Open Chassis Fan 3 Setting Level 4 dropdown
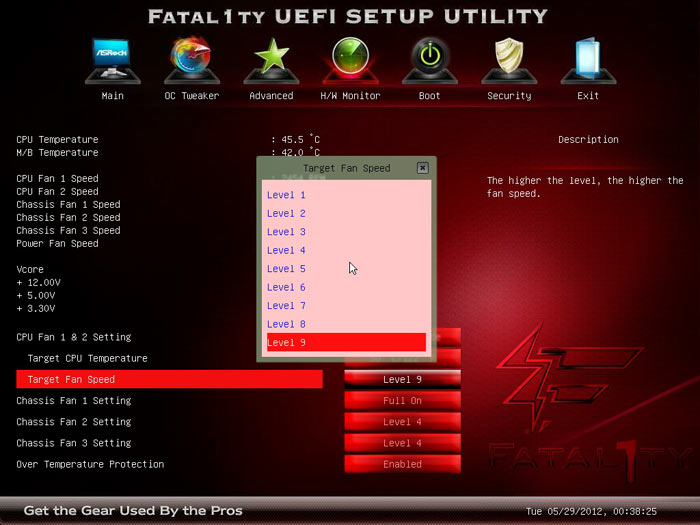 (402, 443)
